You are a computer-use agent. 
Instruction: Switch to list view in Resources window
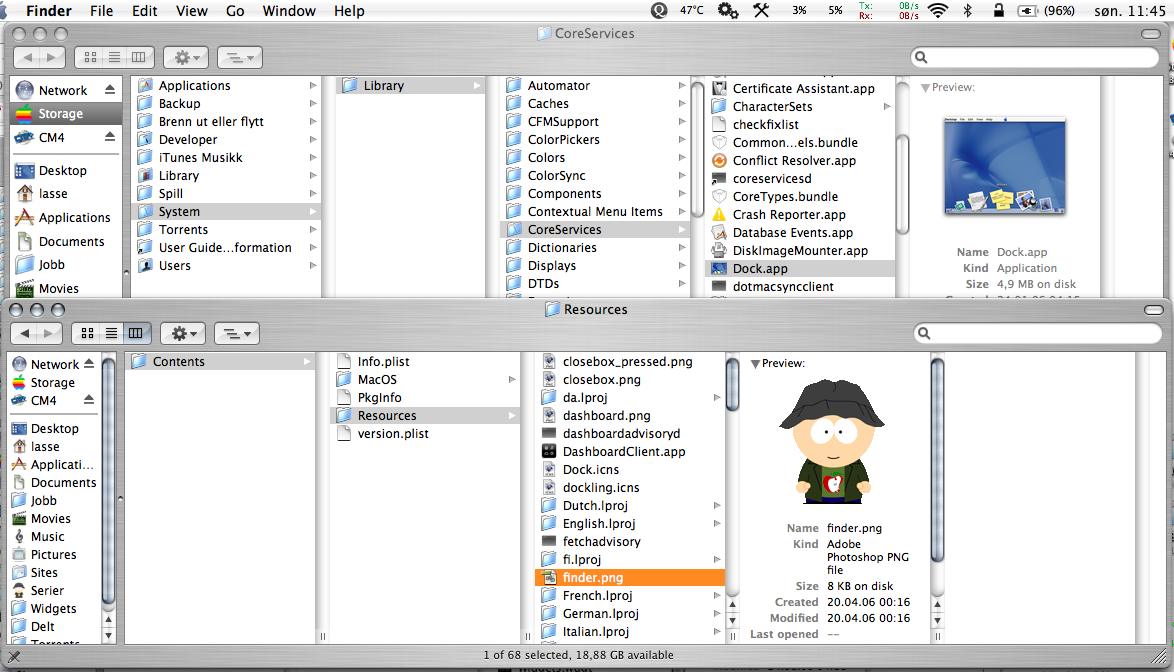click(112, 333)
